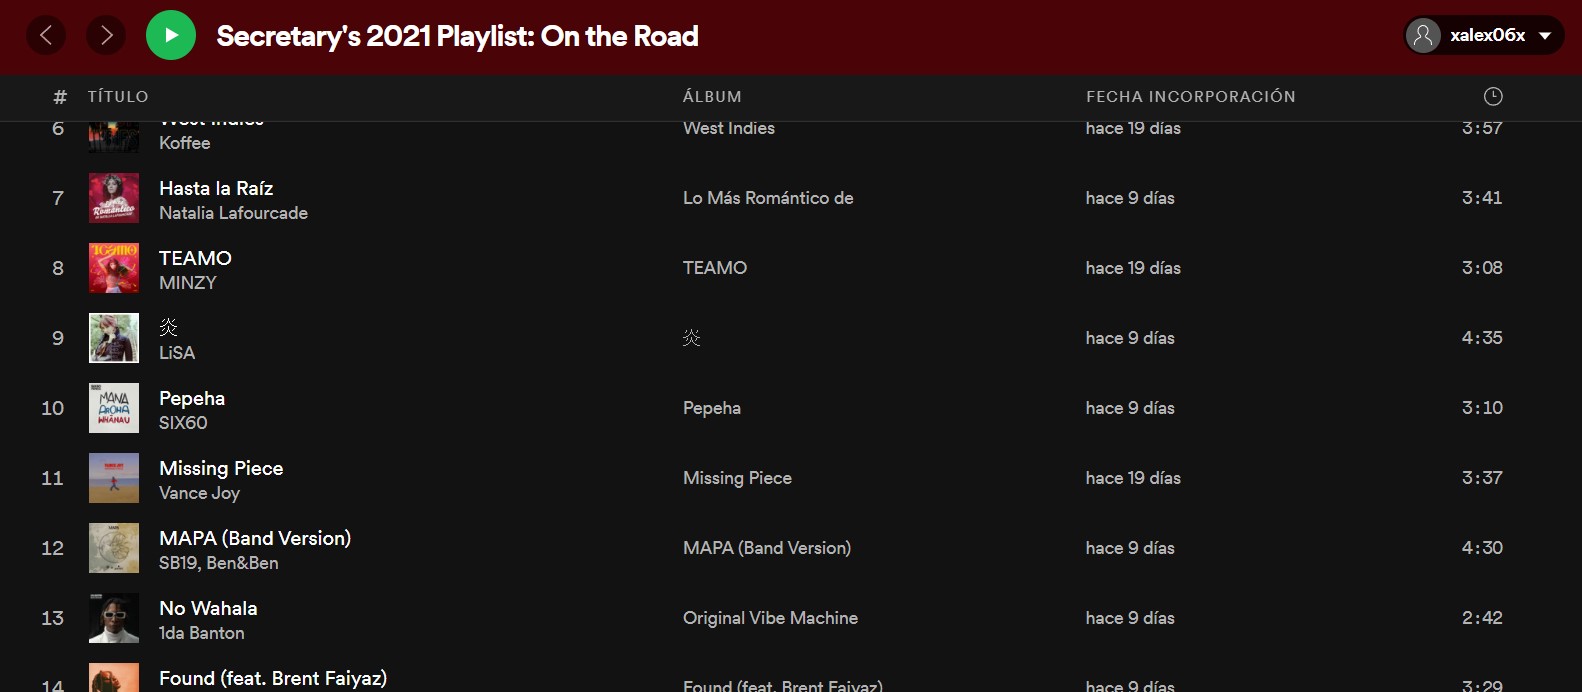Click the Pepeha cover art thumbnail
The image size is (1582, 692).
click(114, 408)
